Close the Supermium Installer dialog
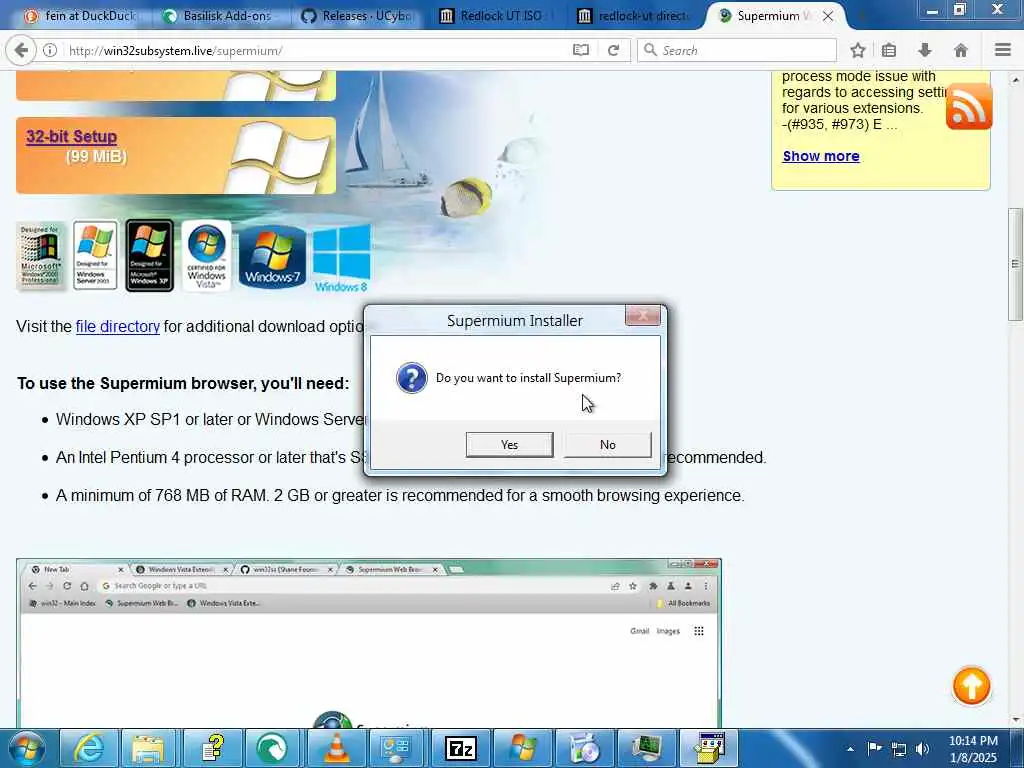The height and width of the screenshot is (768, 1024). (643, 316)
